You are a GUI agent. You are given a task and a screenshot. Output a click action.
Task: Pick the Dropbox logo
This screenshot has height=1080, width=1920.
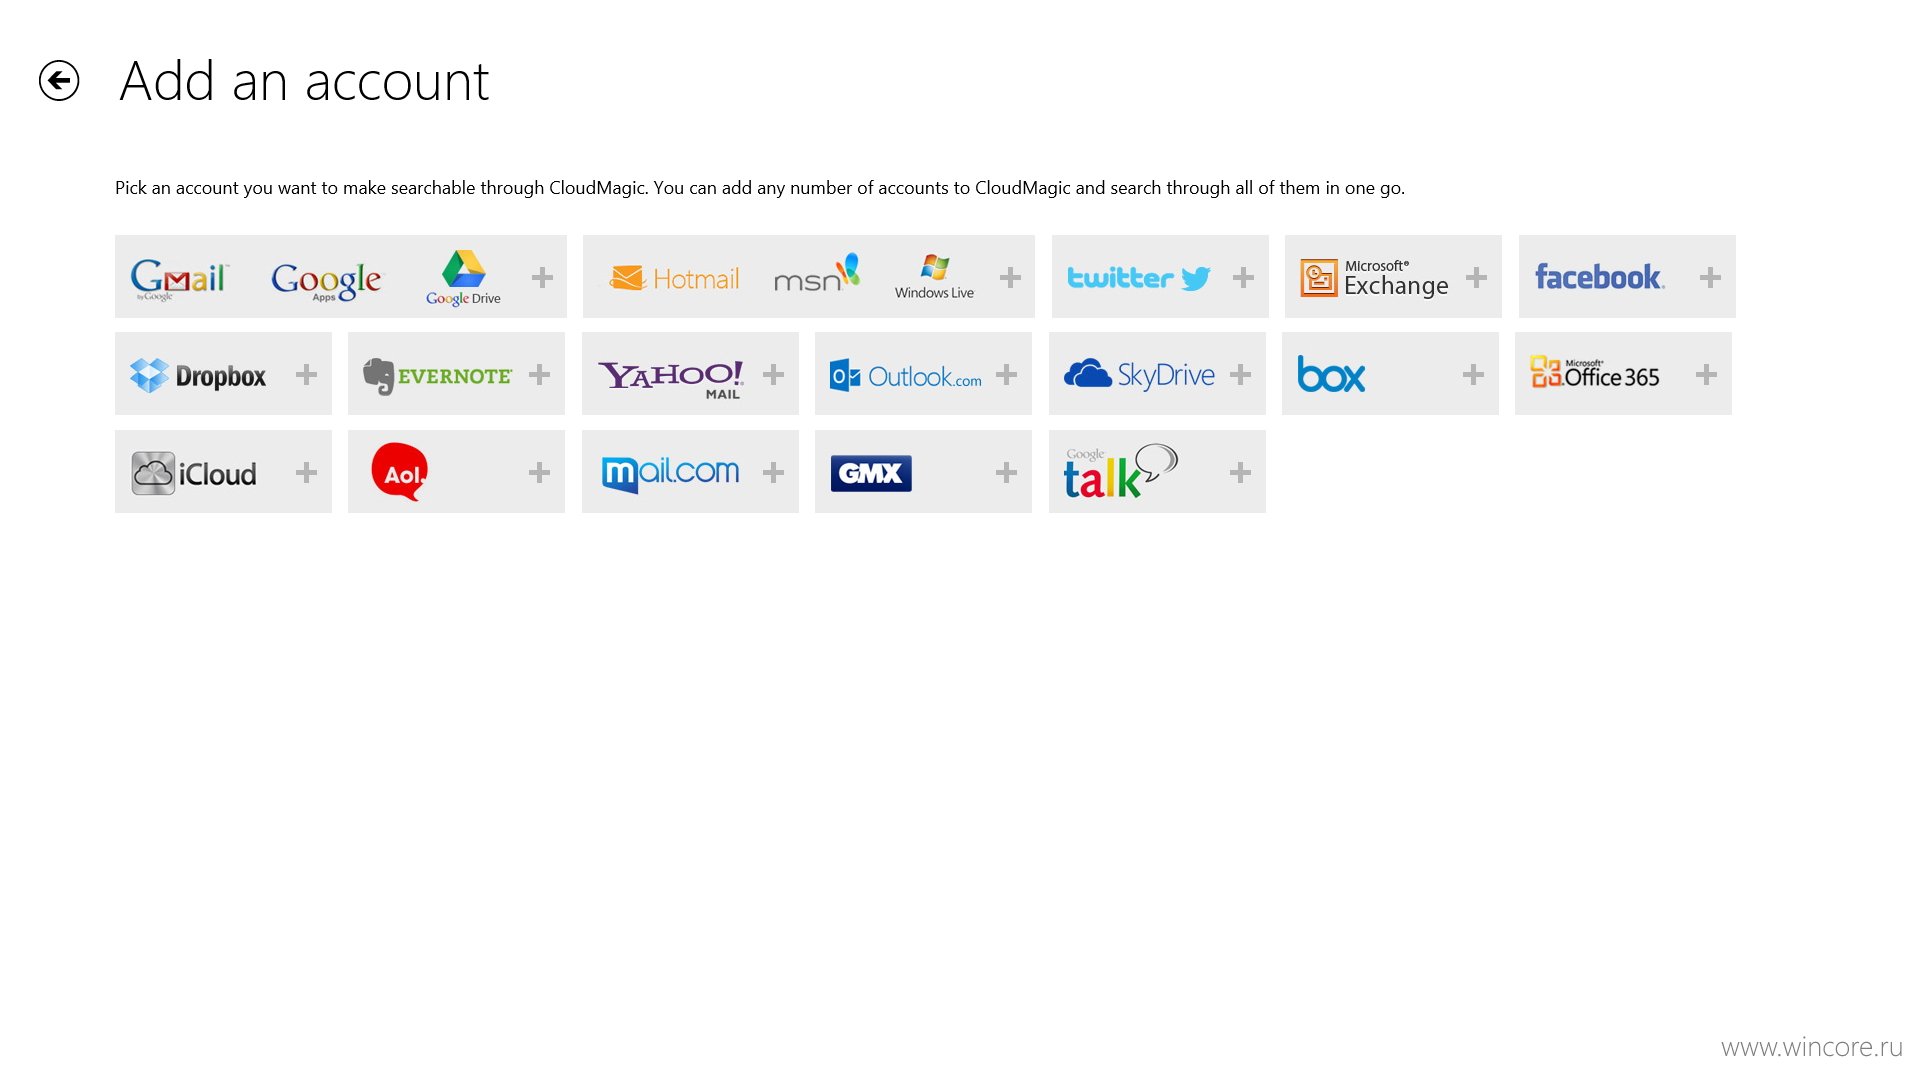click(x=198, y=375)
